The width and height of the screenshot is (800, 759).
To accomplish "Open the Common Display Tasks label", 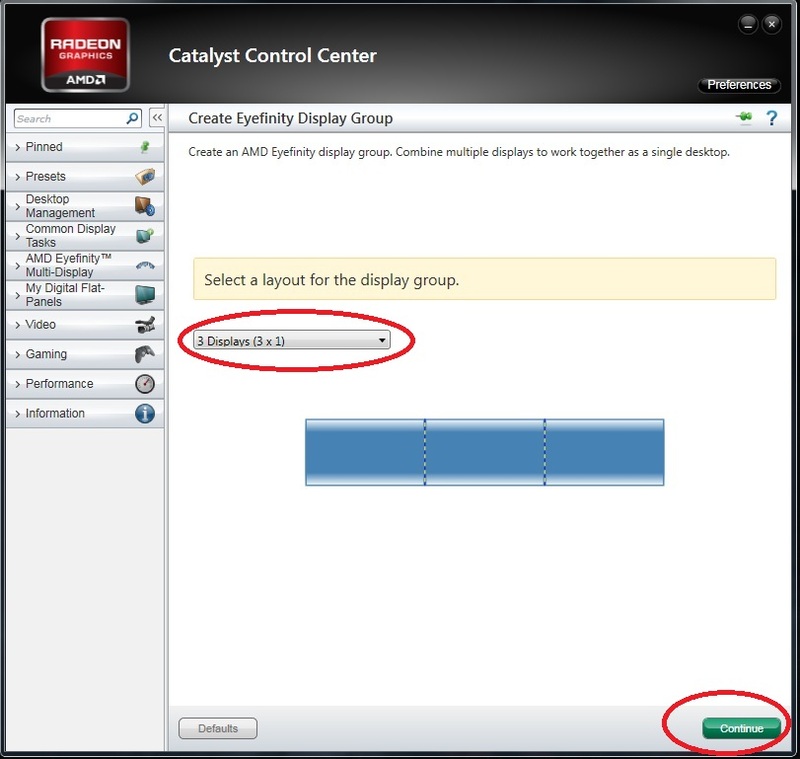I will [x=70, y=235].
